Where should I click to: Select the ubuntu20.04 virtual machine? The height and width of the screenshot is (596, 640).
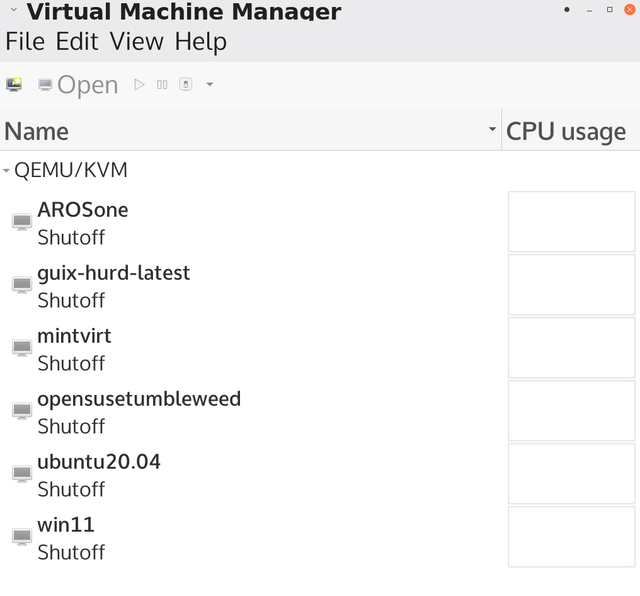click(320, 474)
